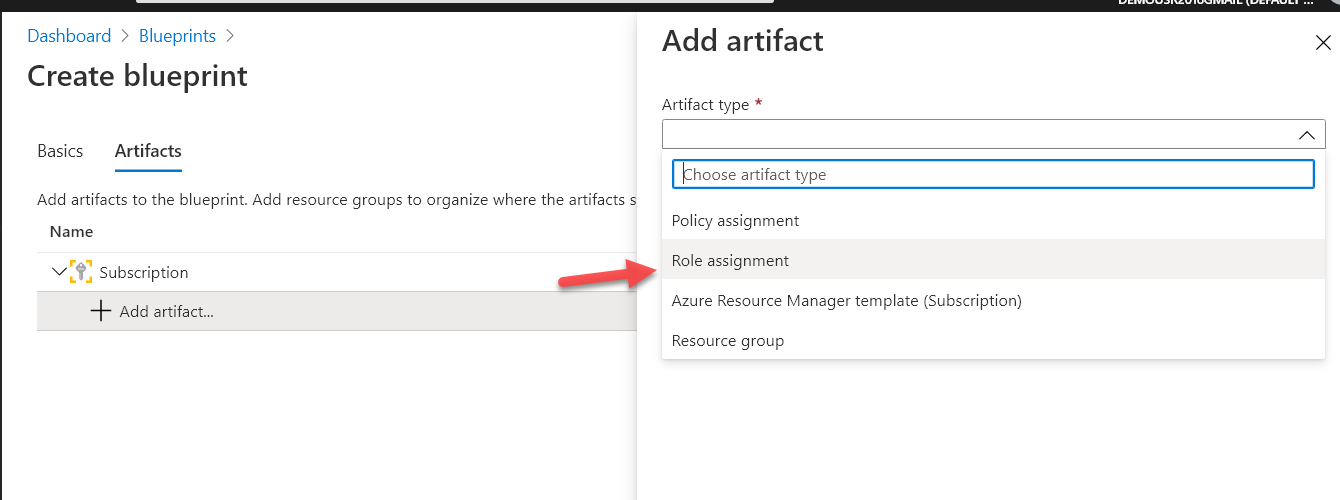Click the Add artifact... link text
This screenshot has height=500, width=1340.
coord(166,311)
